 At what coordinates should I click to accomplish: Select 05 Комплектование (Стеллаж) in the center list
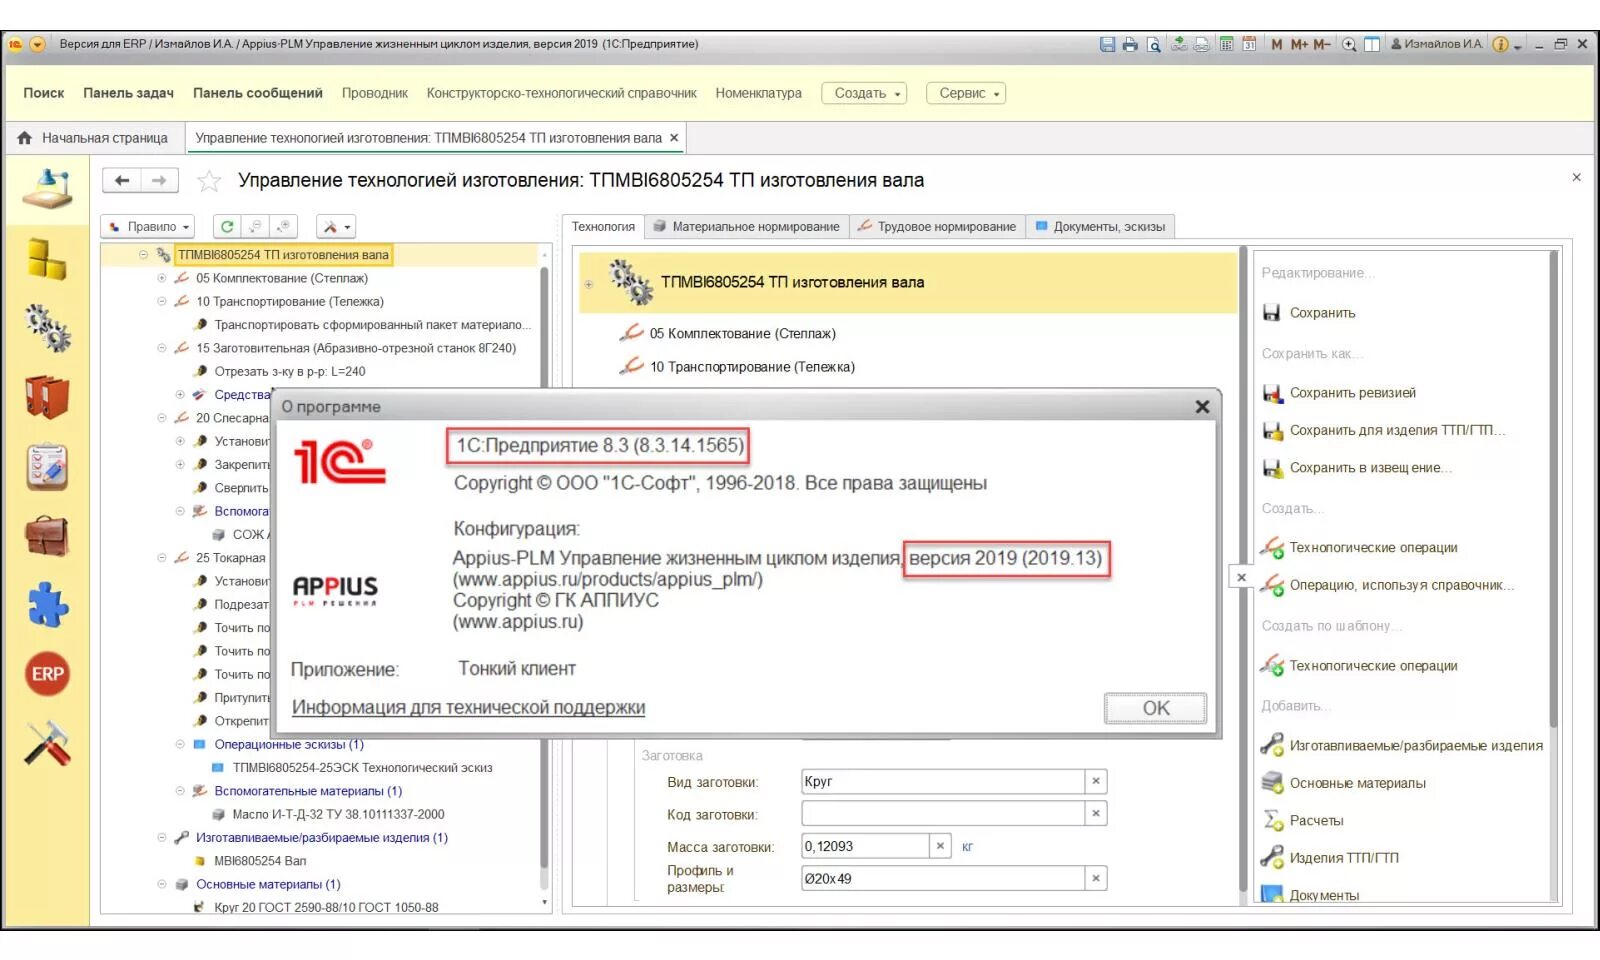[742, 334]
